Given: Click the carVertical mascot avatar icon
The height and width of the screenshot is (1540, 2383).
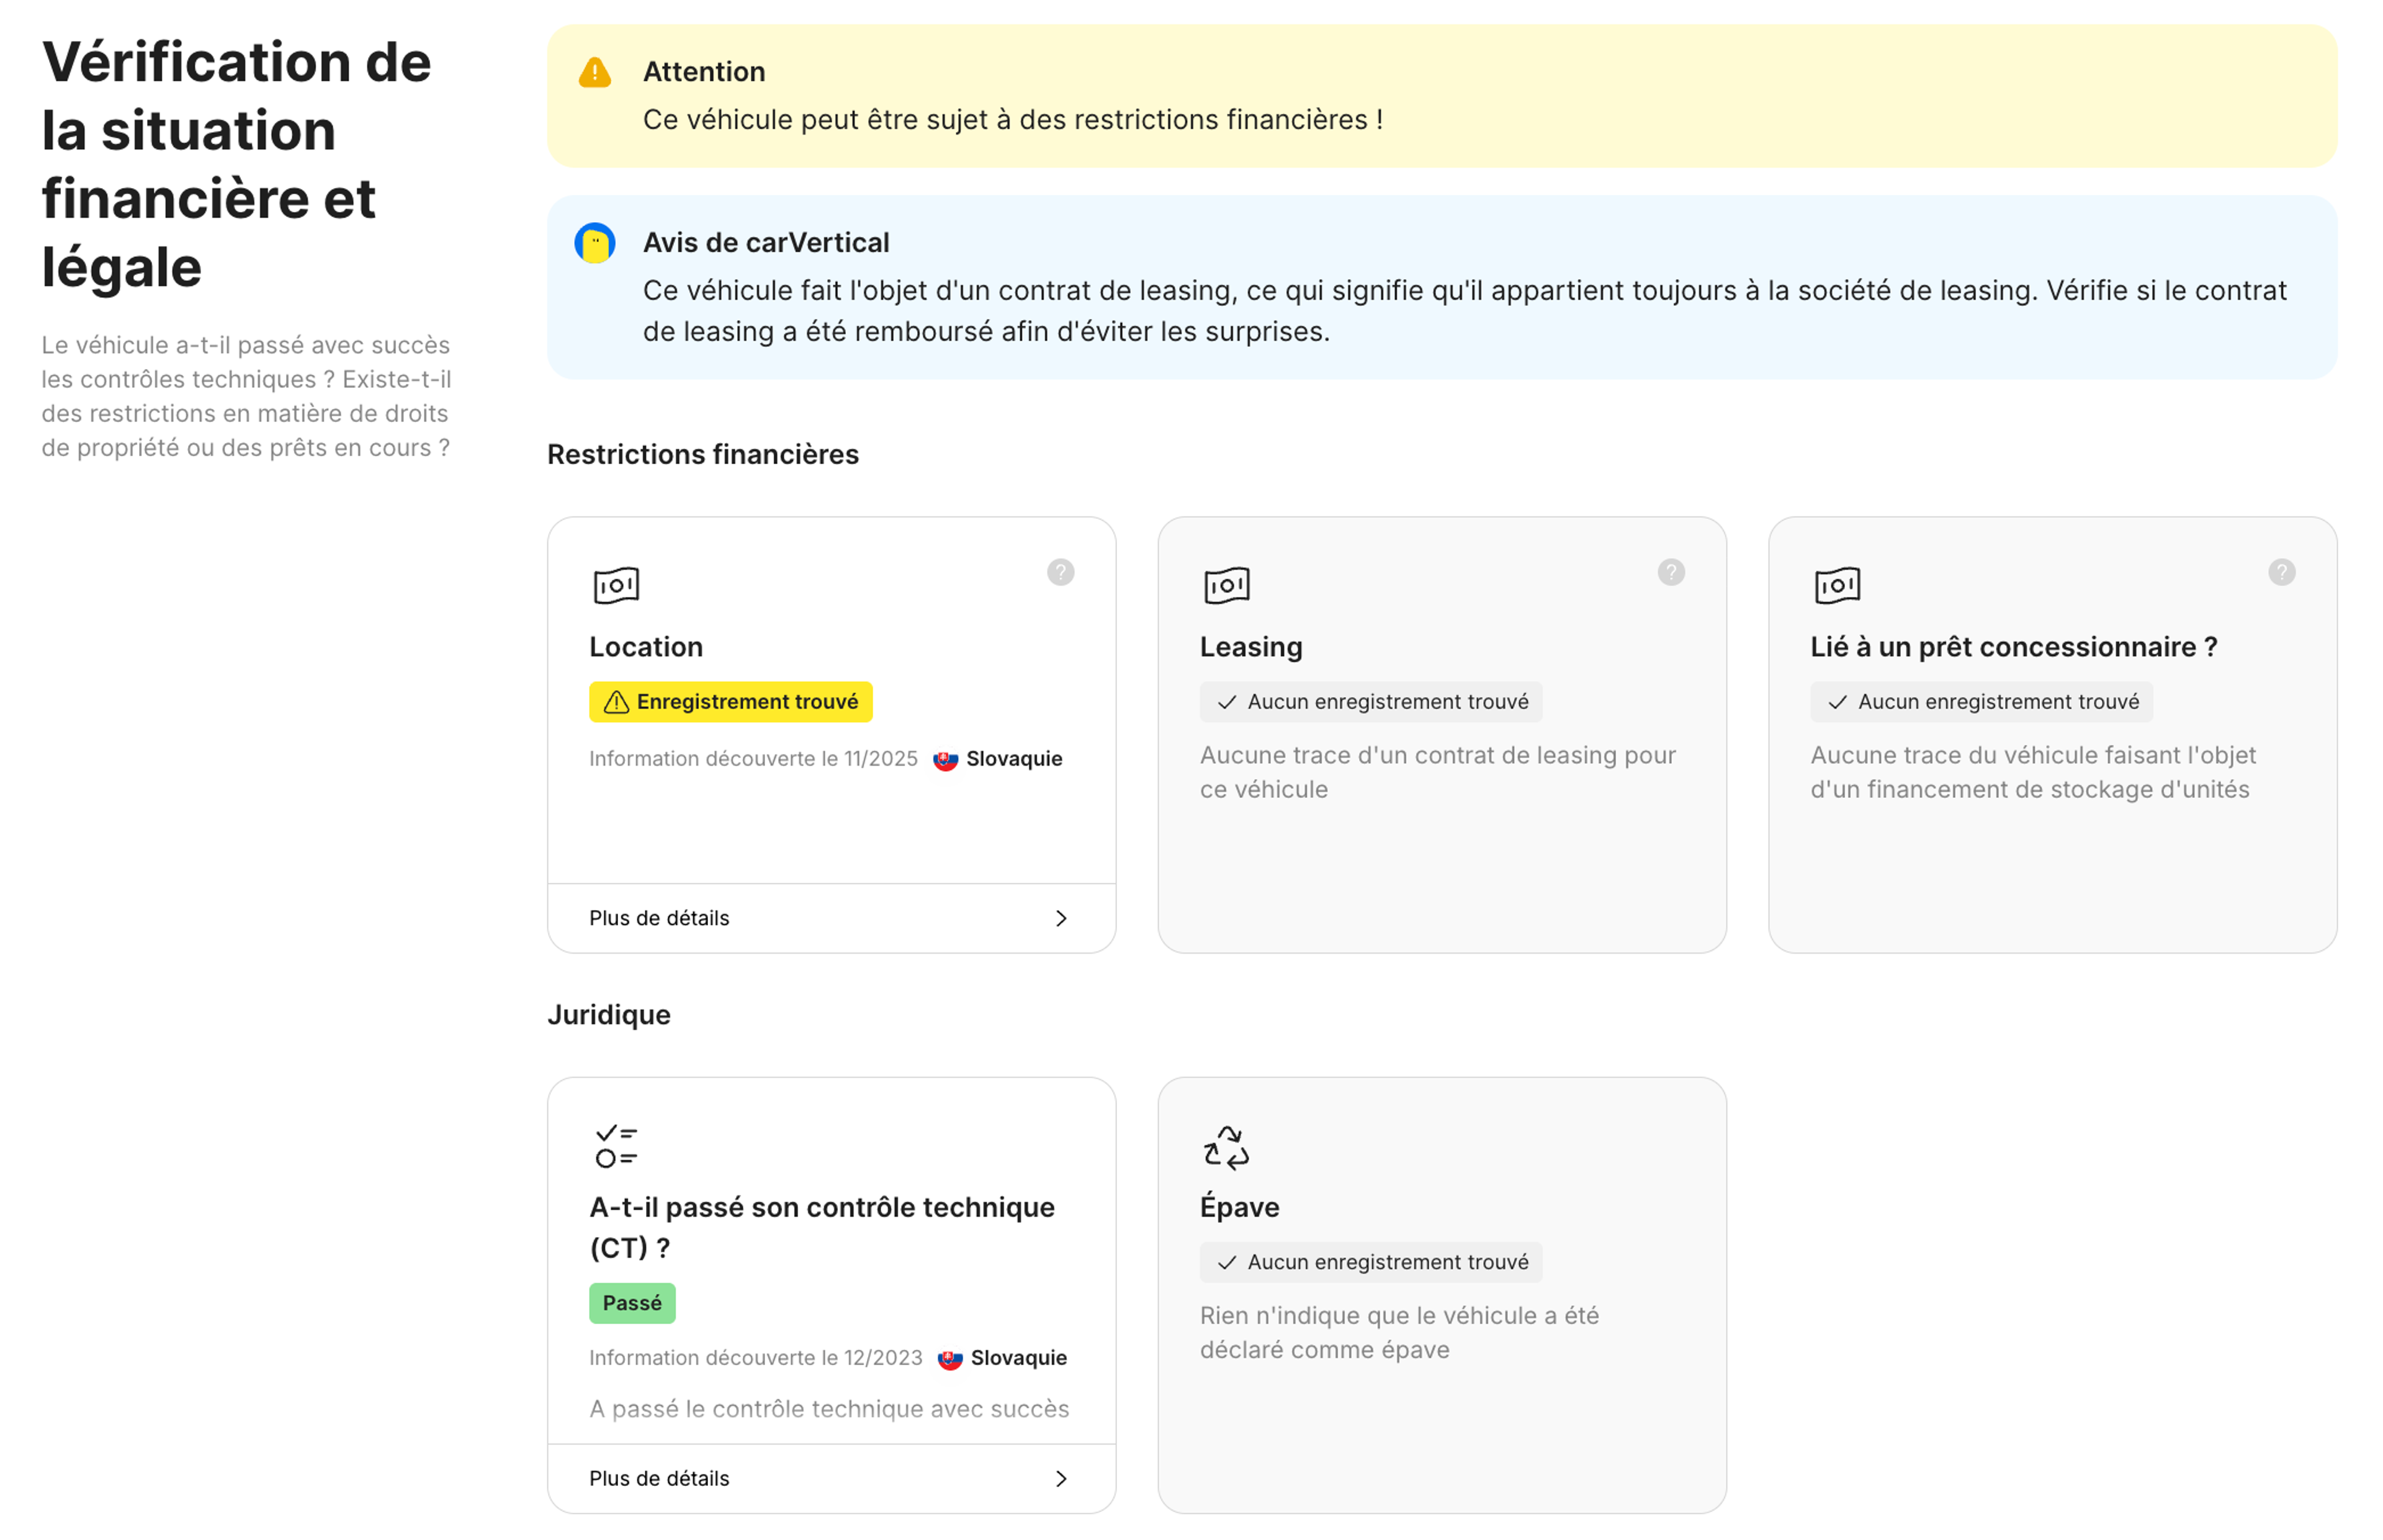Looking at the screenshot, I should 595,243.
